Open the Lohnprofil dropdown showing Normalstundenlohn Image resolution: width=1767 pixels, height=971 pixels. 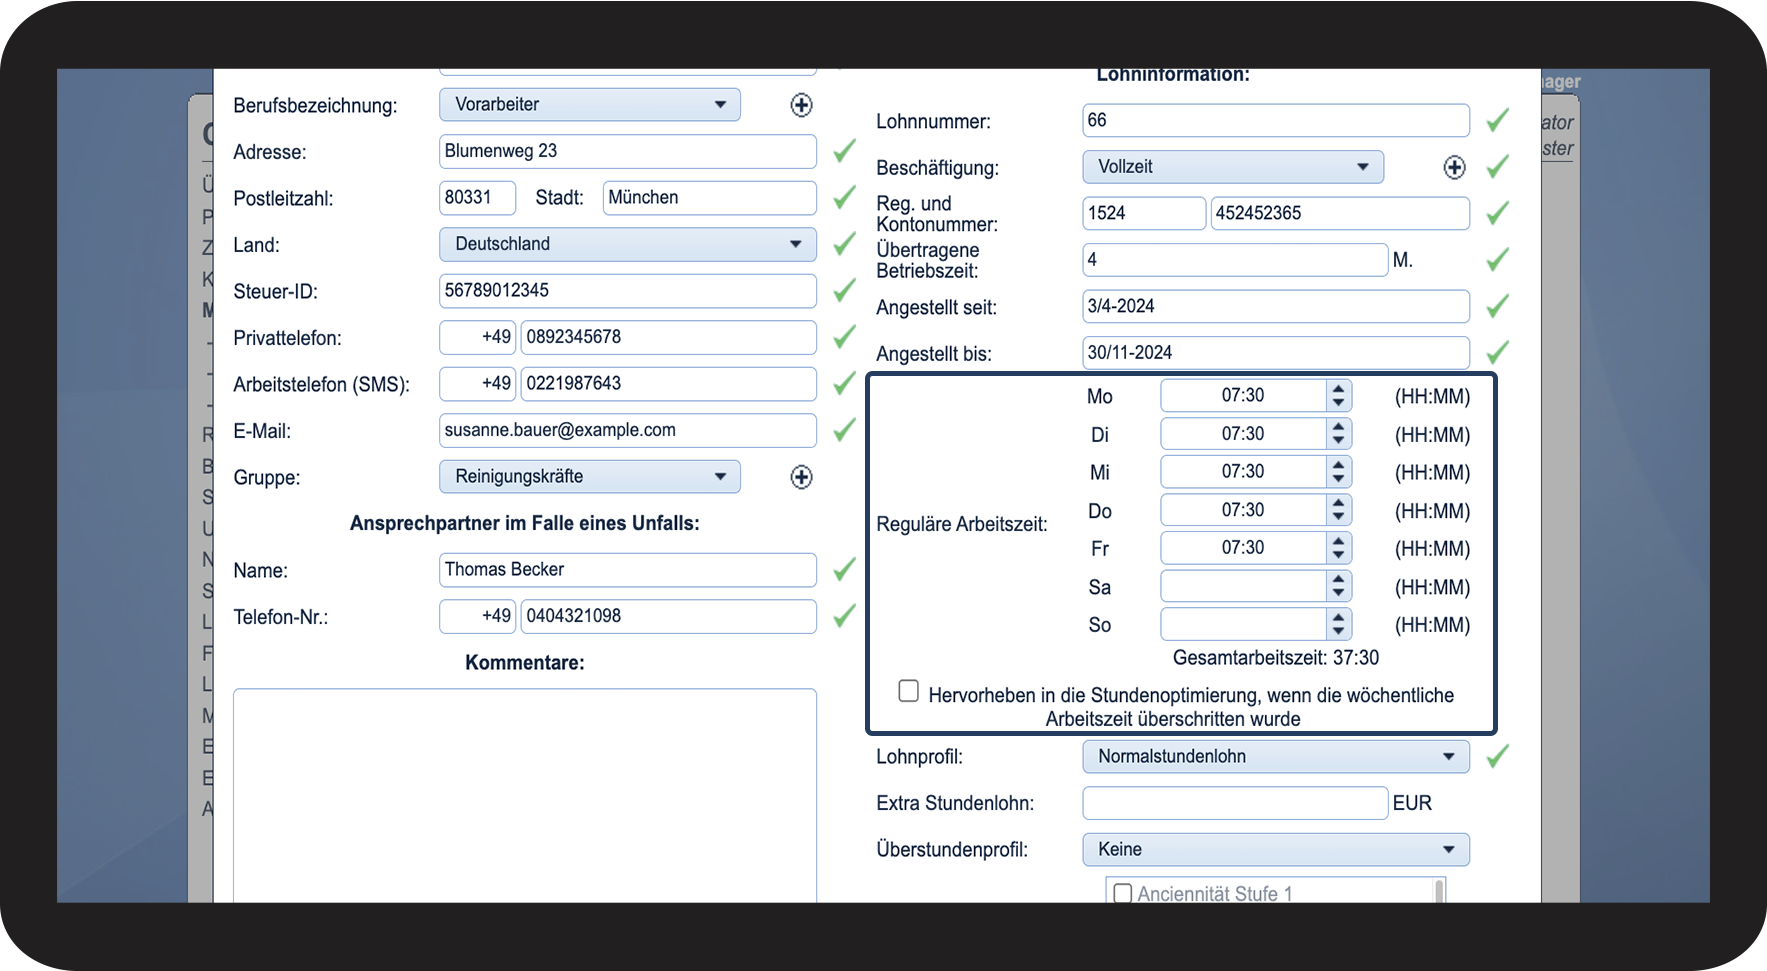pyautogui.click(x=1275, y=757)
